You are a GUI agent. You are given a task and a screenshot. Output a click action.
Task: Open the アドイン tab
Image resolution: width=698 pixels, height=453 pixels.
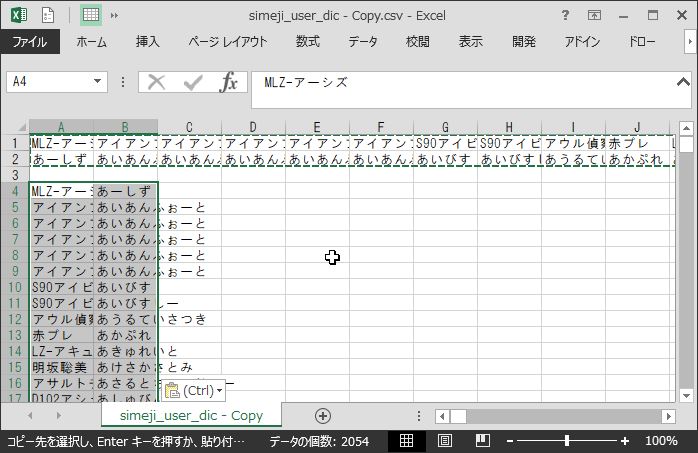tap(582, 42)
